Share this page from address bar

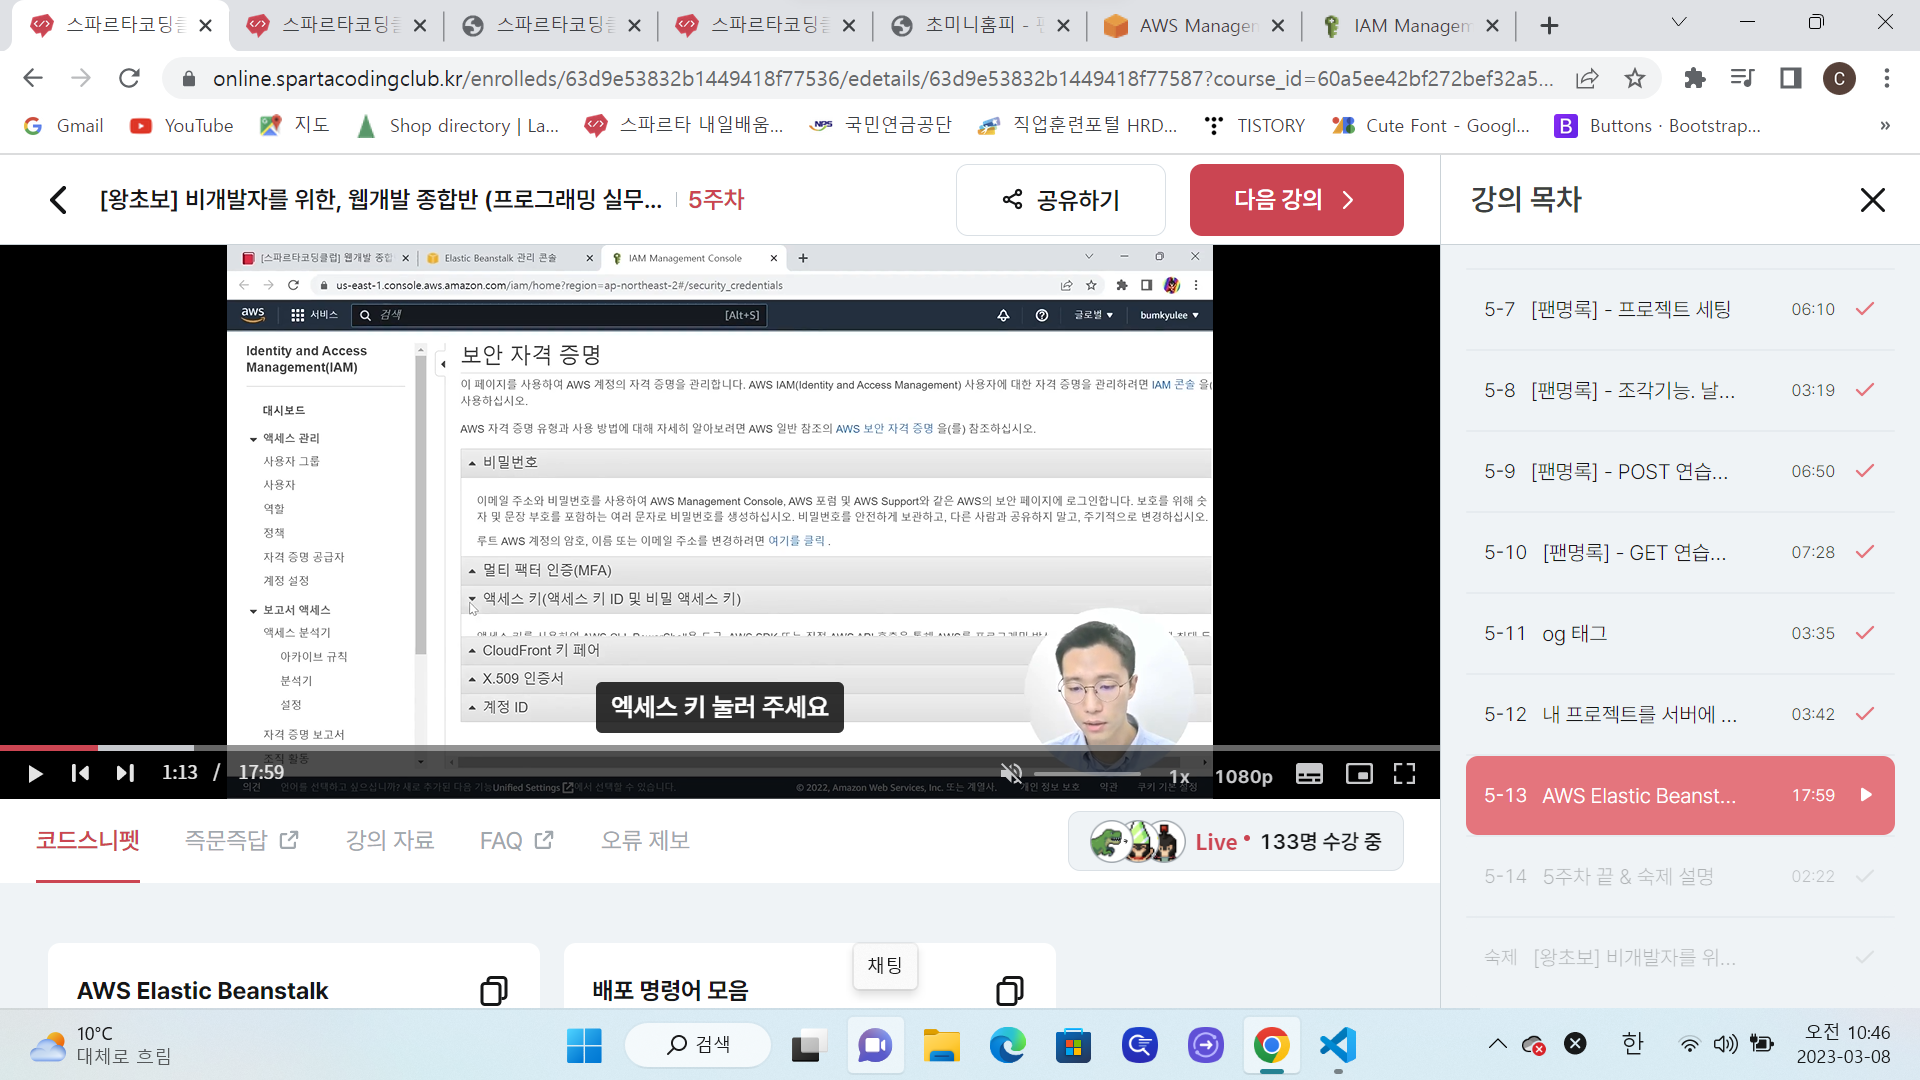pos(1587,78)
